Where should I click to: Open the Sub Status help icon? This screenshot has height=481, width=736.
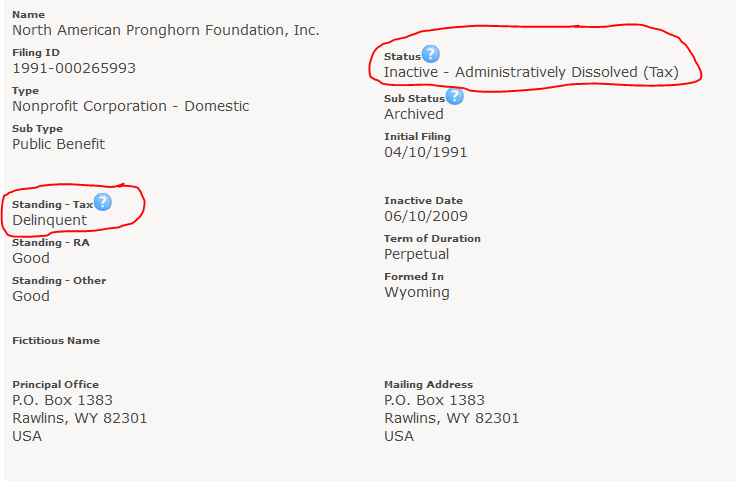pyautogui.click(x=454, y=96)
